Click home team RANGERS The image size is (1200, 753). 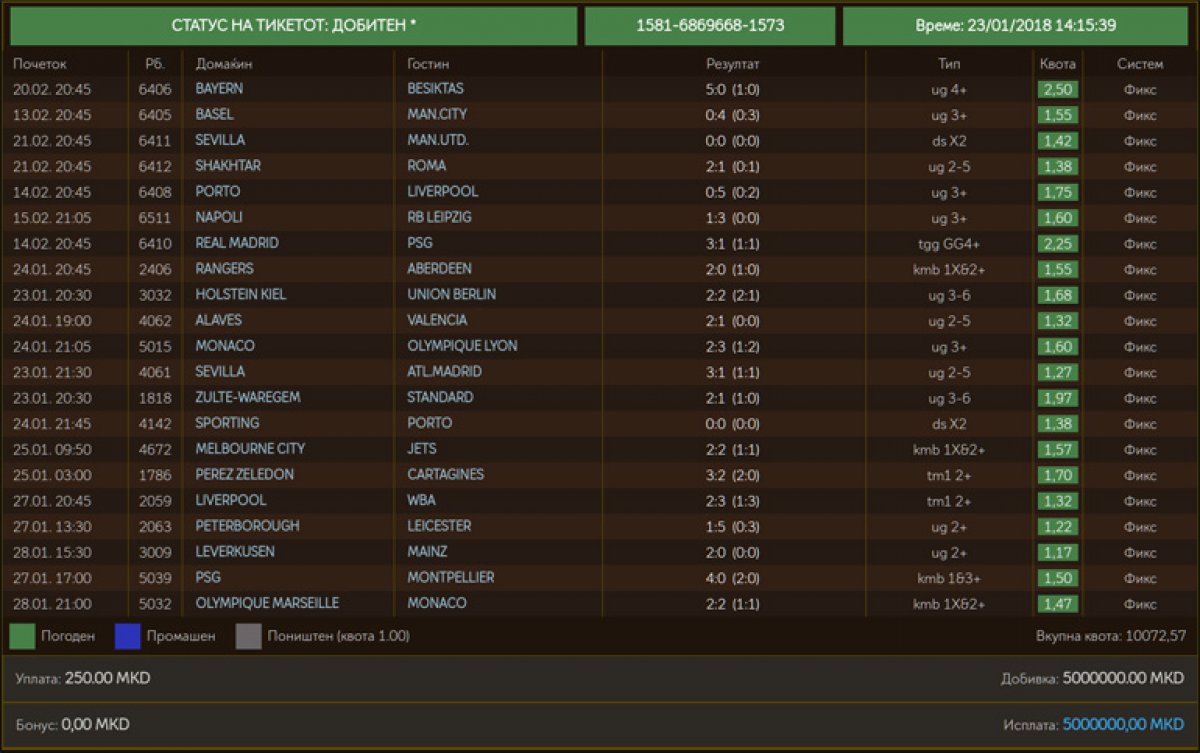coord(225,269)
